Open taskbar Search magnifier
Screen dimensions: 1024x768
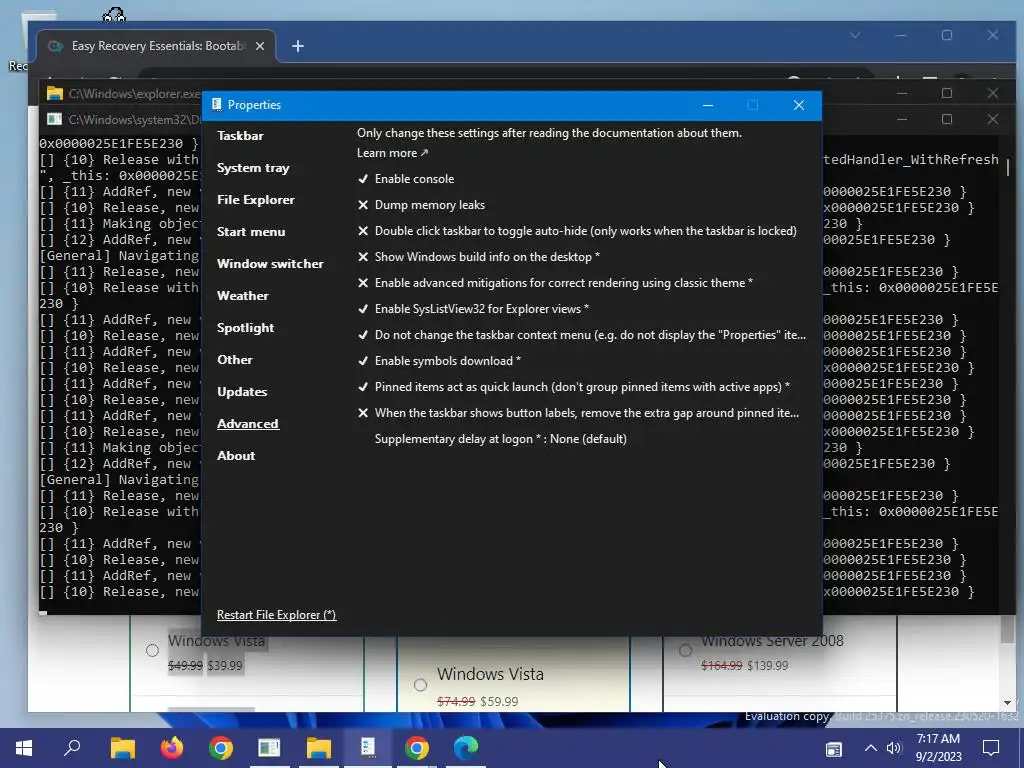(x=72, y=748)
